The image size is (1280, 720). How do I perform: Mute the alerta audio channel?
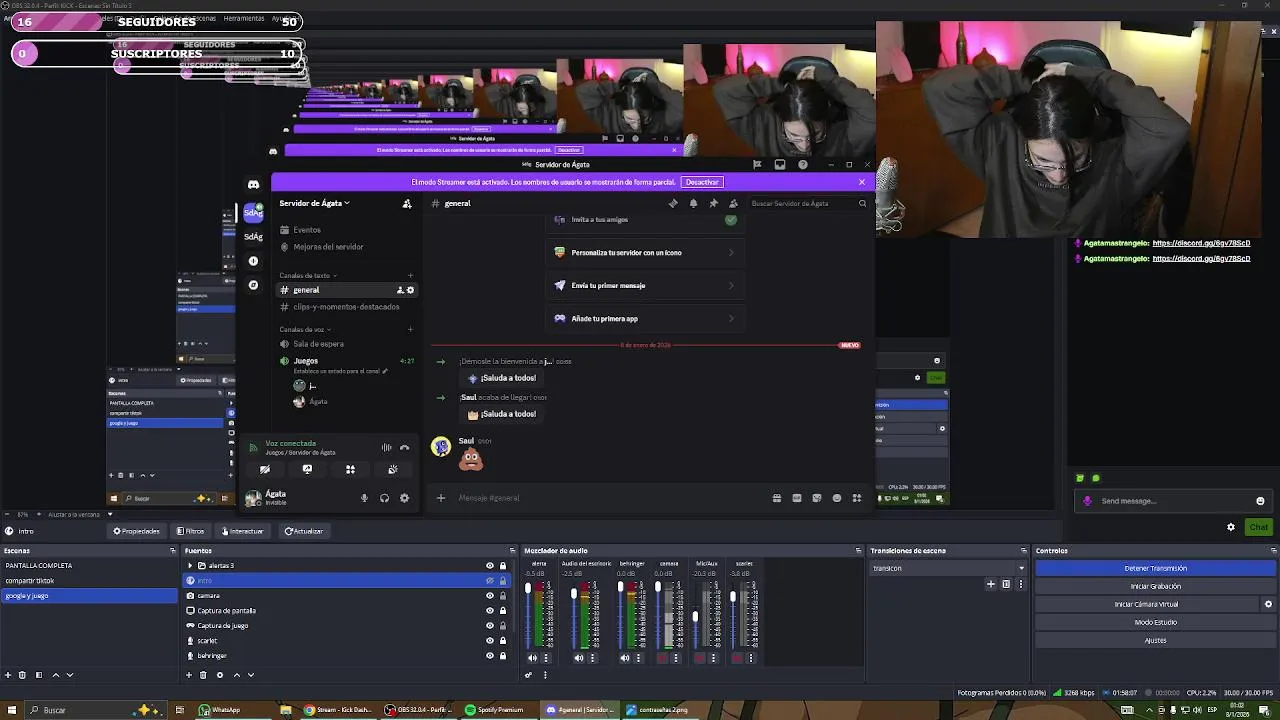(x=532, y=658)
